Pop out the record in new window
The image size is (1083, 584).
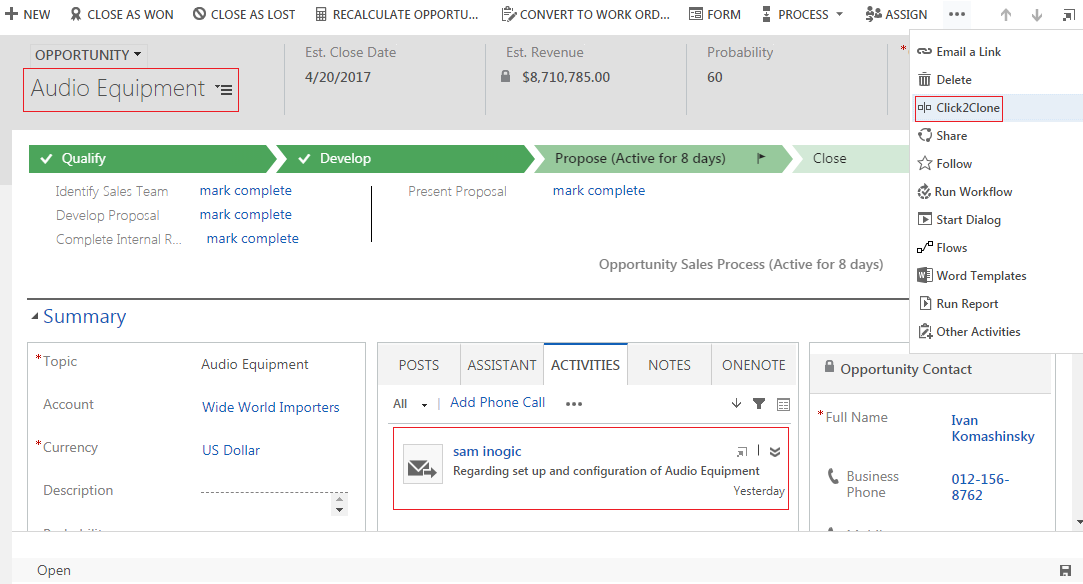[1068, 15]
